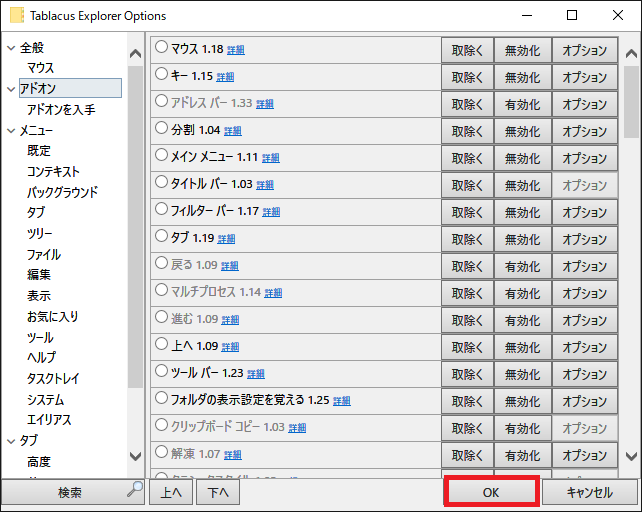Open オプション for the ツール バー 1.23 addon
Image resolution: width=642 pixels, height=512 pixels.
point(585,375)
